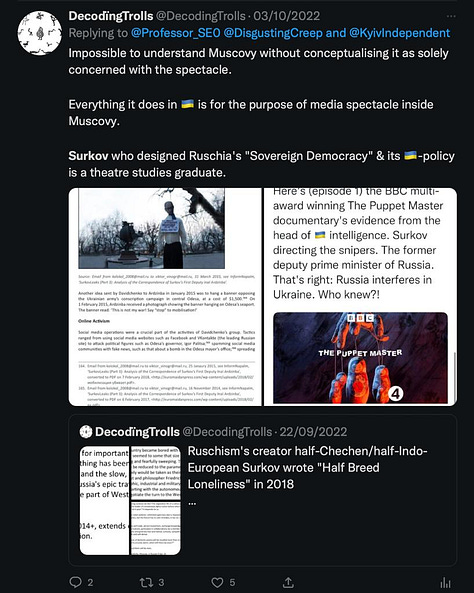Expand the quoted tweet ellipsis text

[192, 503]
